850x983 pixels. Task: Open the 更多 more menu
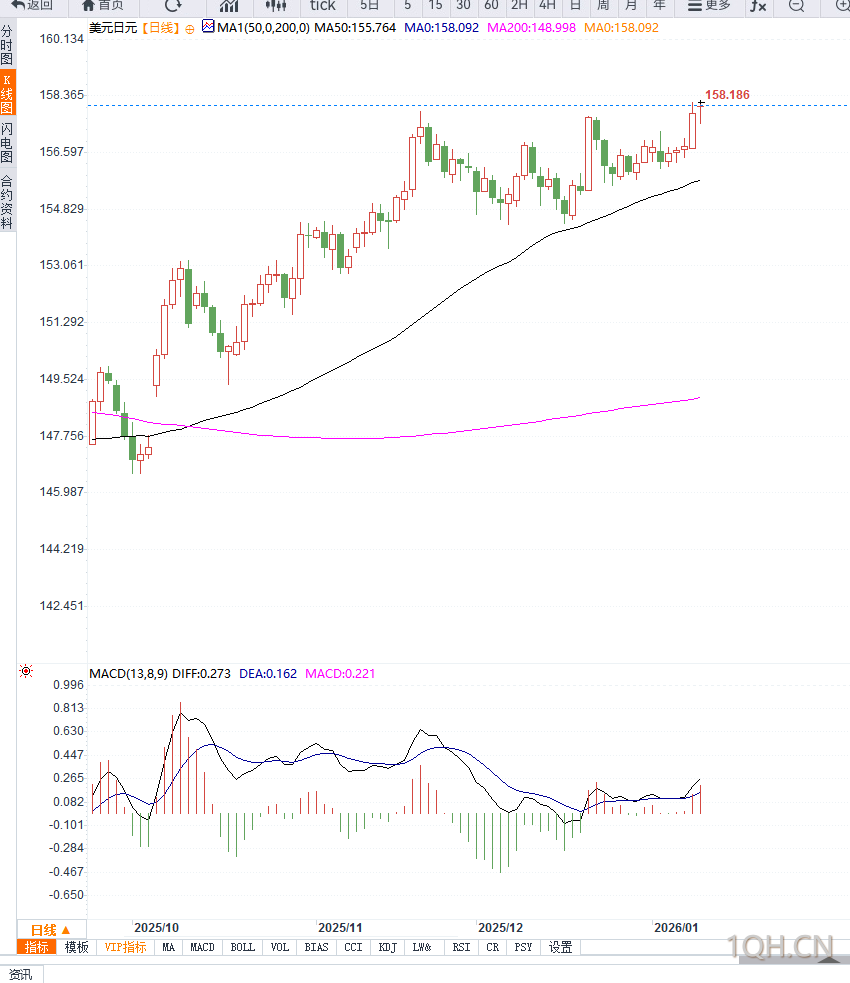709,5
